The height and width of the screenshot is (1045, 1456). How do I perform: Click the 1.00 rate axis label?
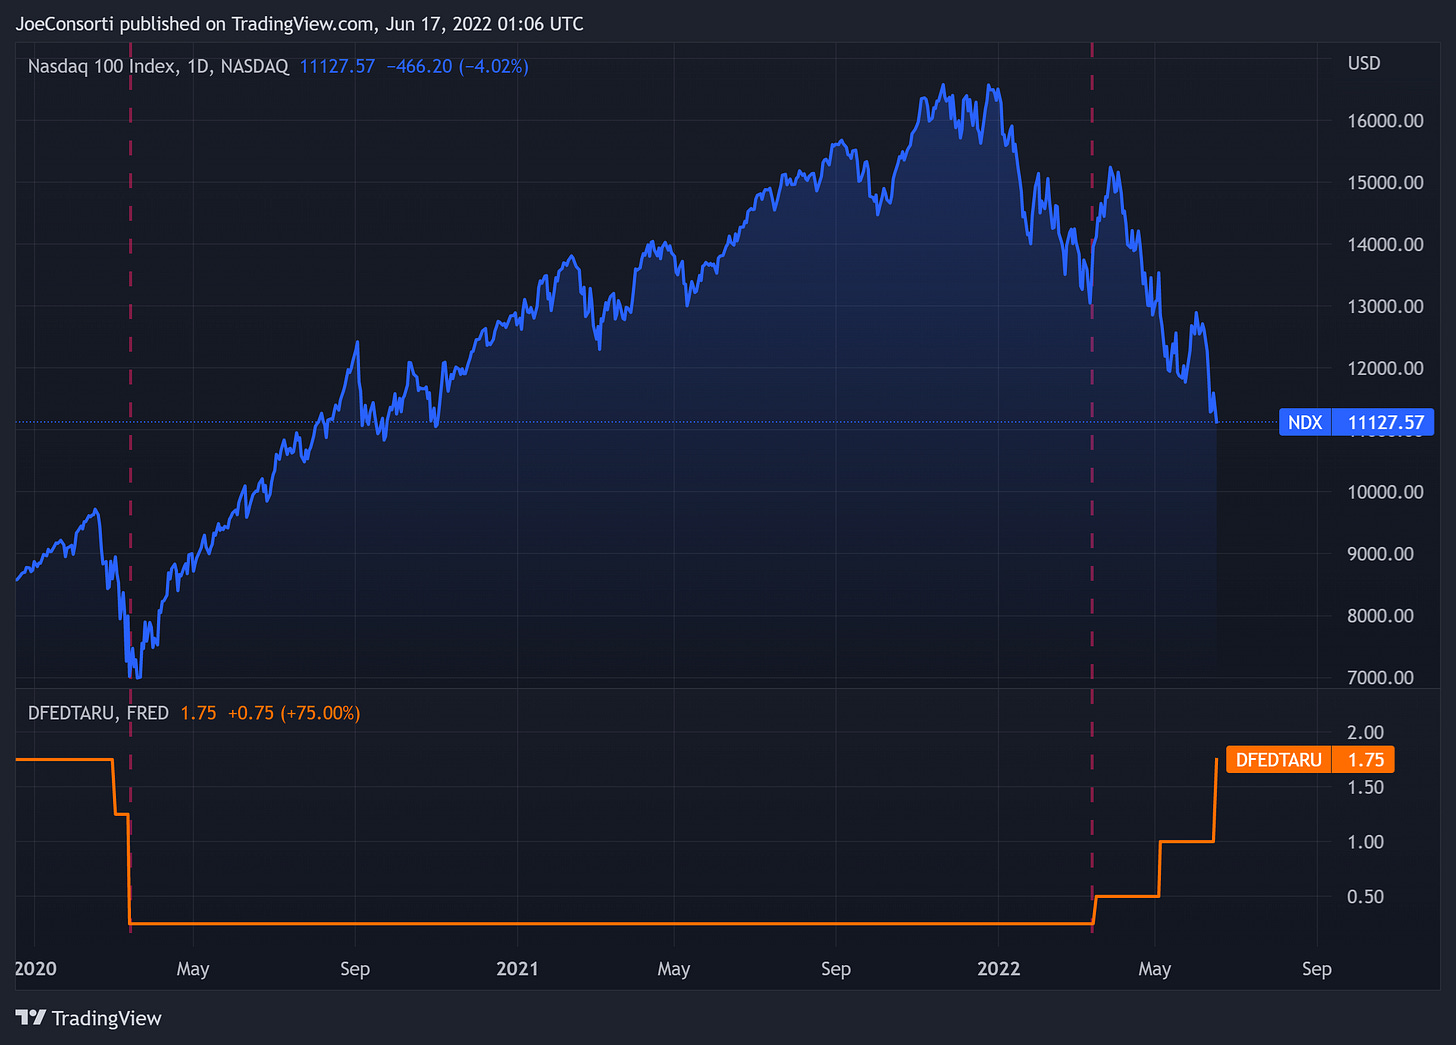point(1365,842)
